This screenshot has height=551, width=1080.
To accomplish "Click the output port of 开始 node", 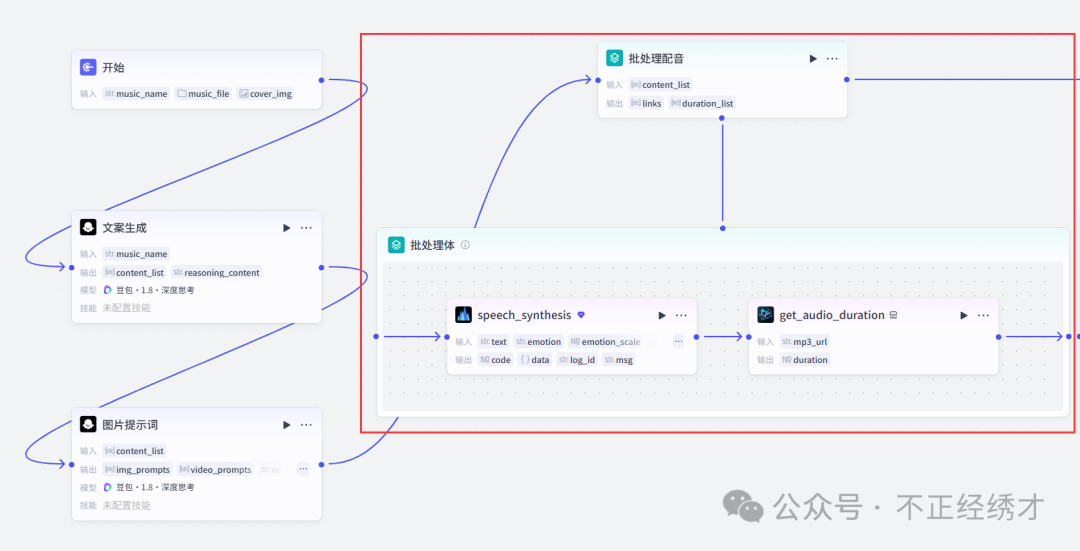I will (x=321, y=80).
